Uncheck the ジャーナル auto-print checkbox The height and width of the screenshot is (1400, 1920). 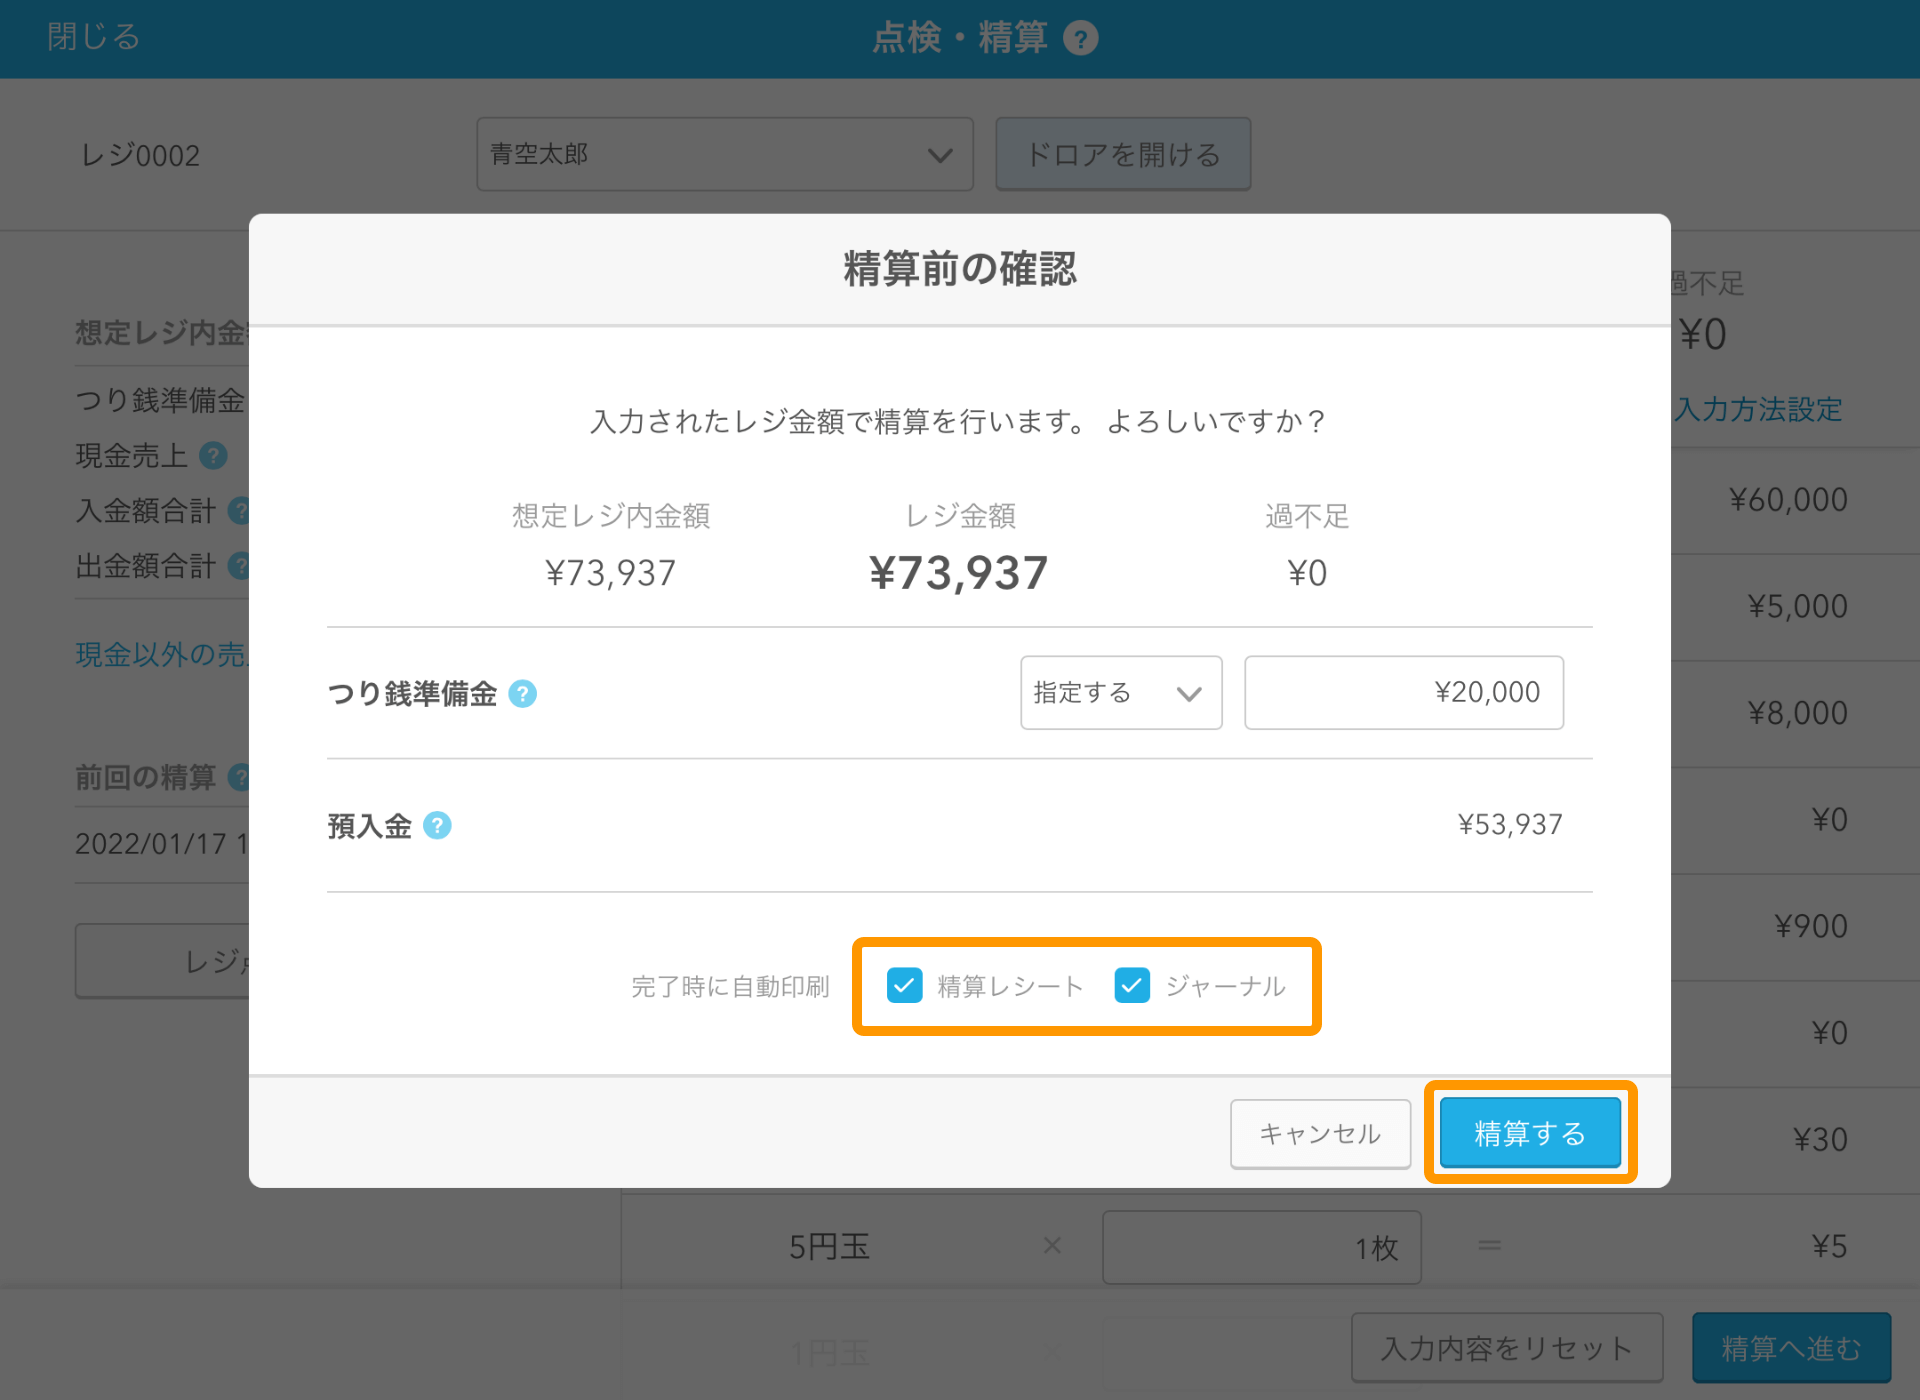tap(1132, 985)
